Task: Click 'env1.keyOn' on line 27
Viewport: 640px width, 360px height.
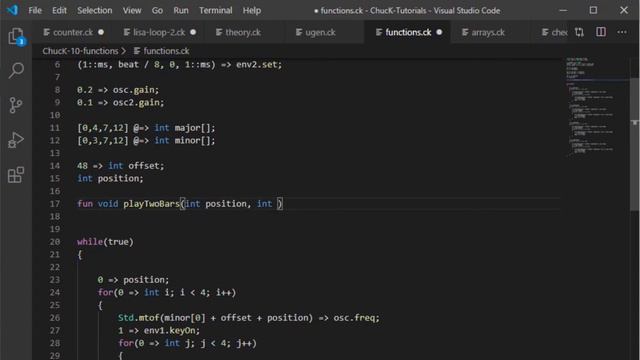Action: (169, 330)
